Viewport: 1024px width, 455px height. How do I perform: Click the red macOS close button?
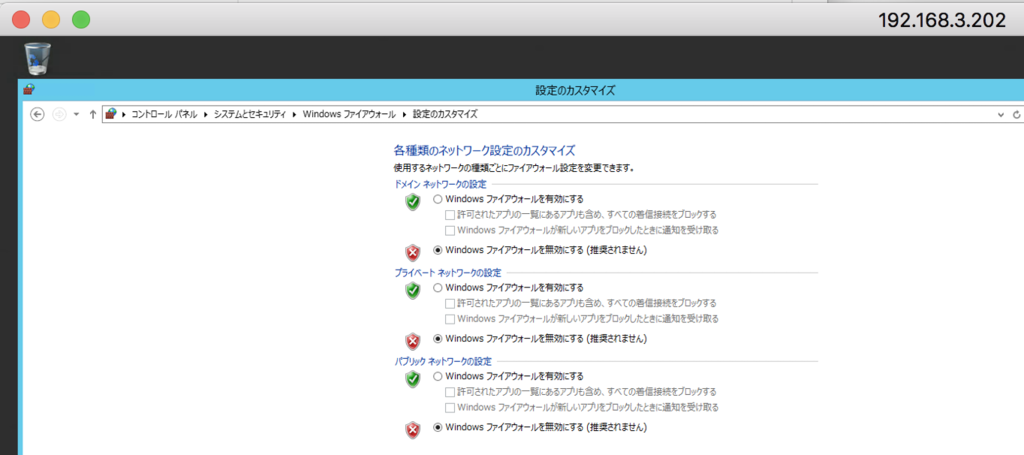[21, 20]
